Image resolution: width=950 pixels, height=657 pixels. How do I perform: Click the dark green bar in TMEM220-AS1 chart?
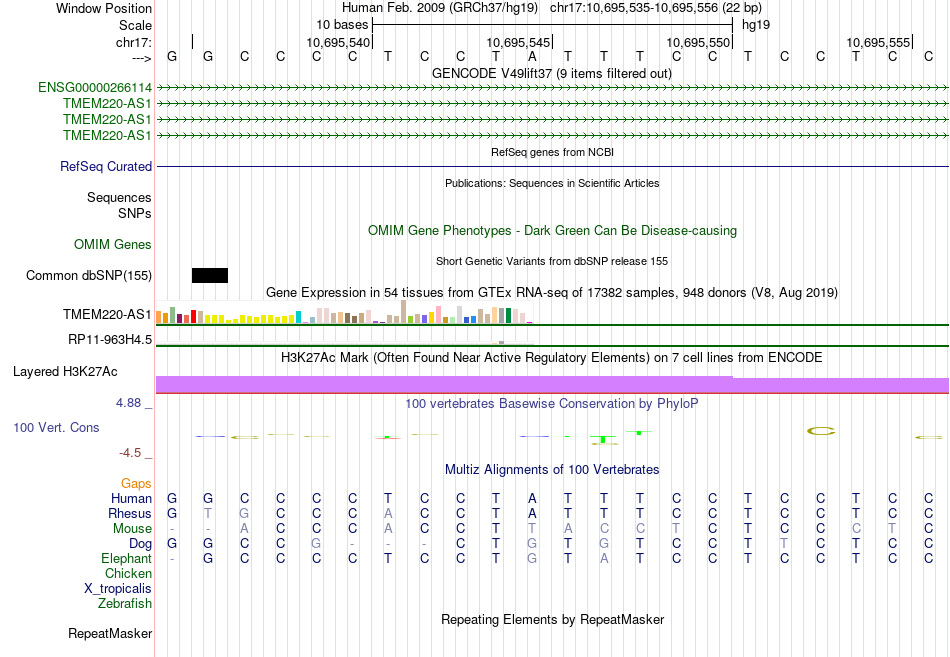(x=508, y=315)
